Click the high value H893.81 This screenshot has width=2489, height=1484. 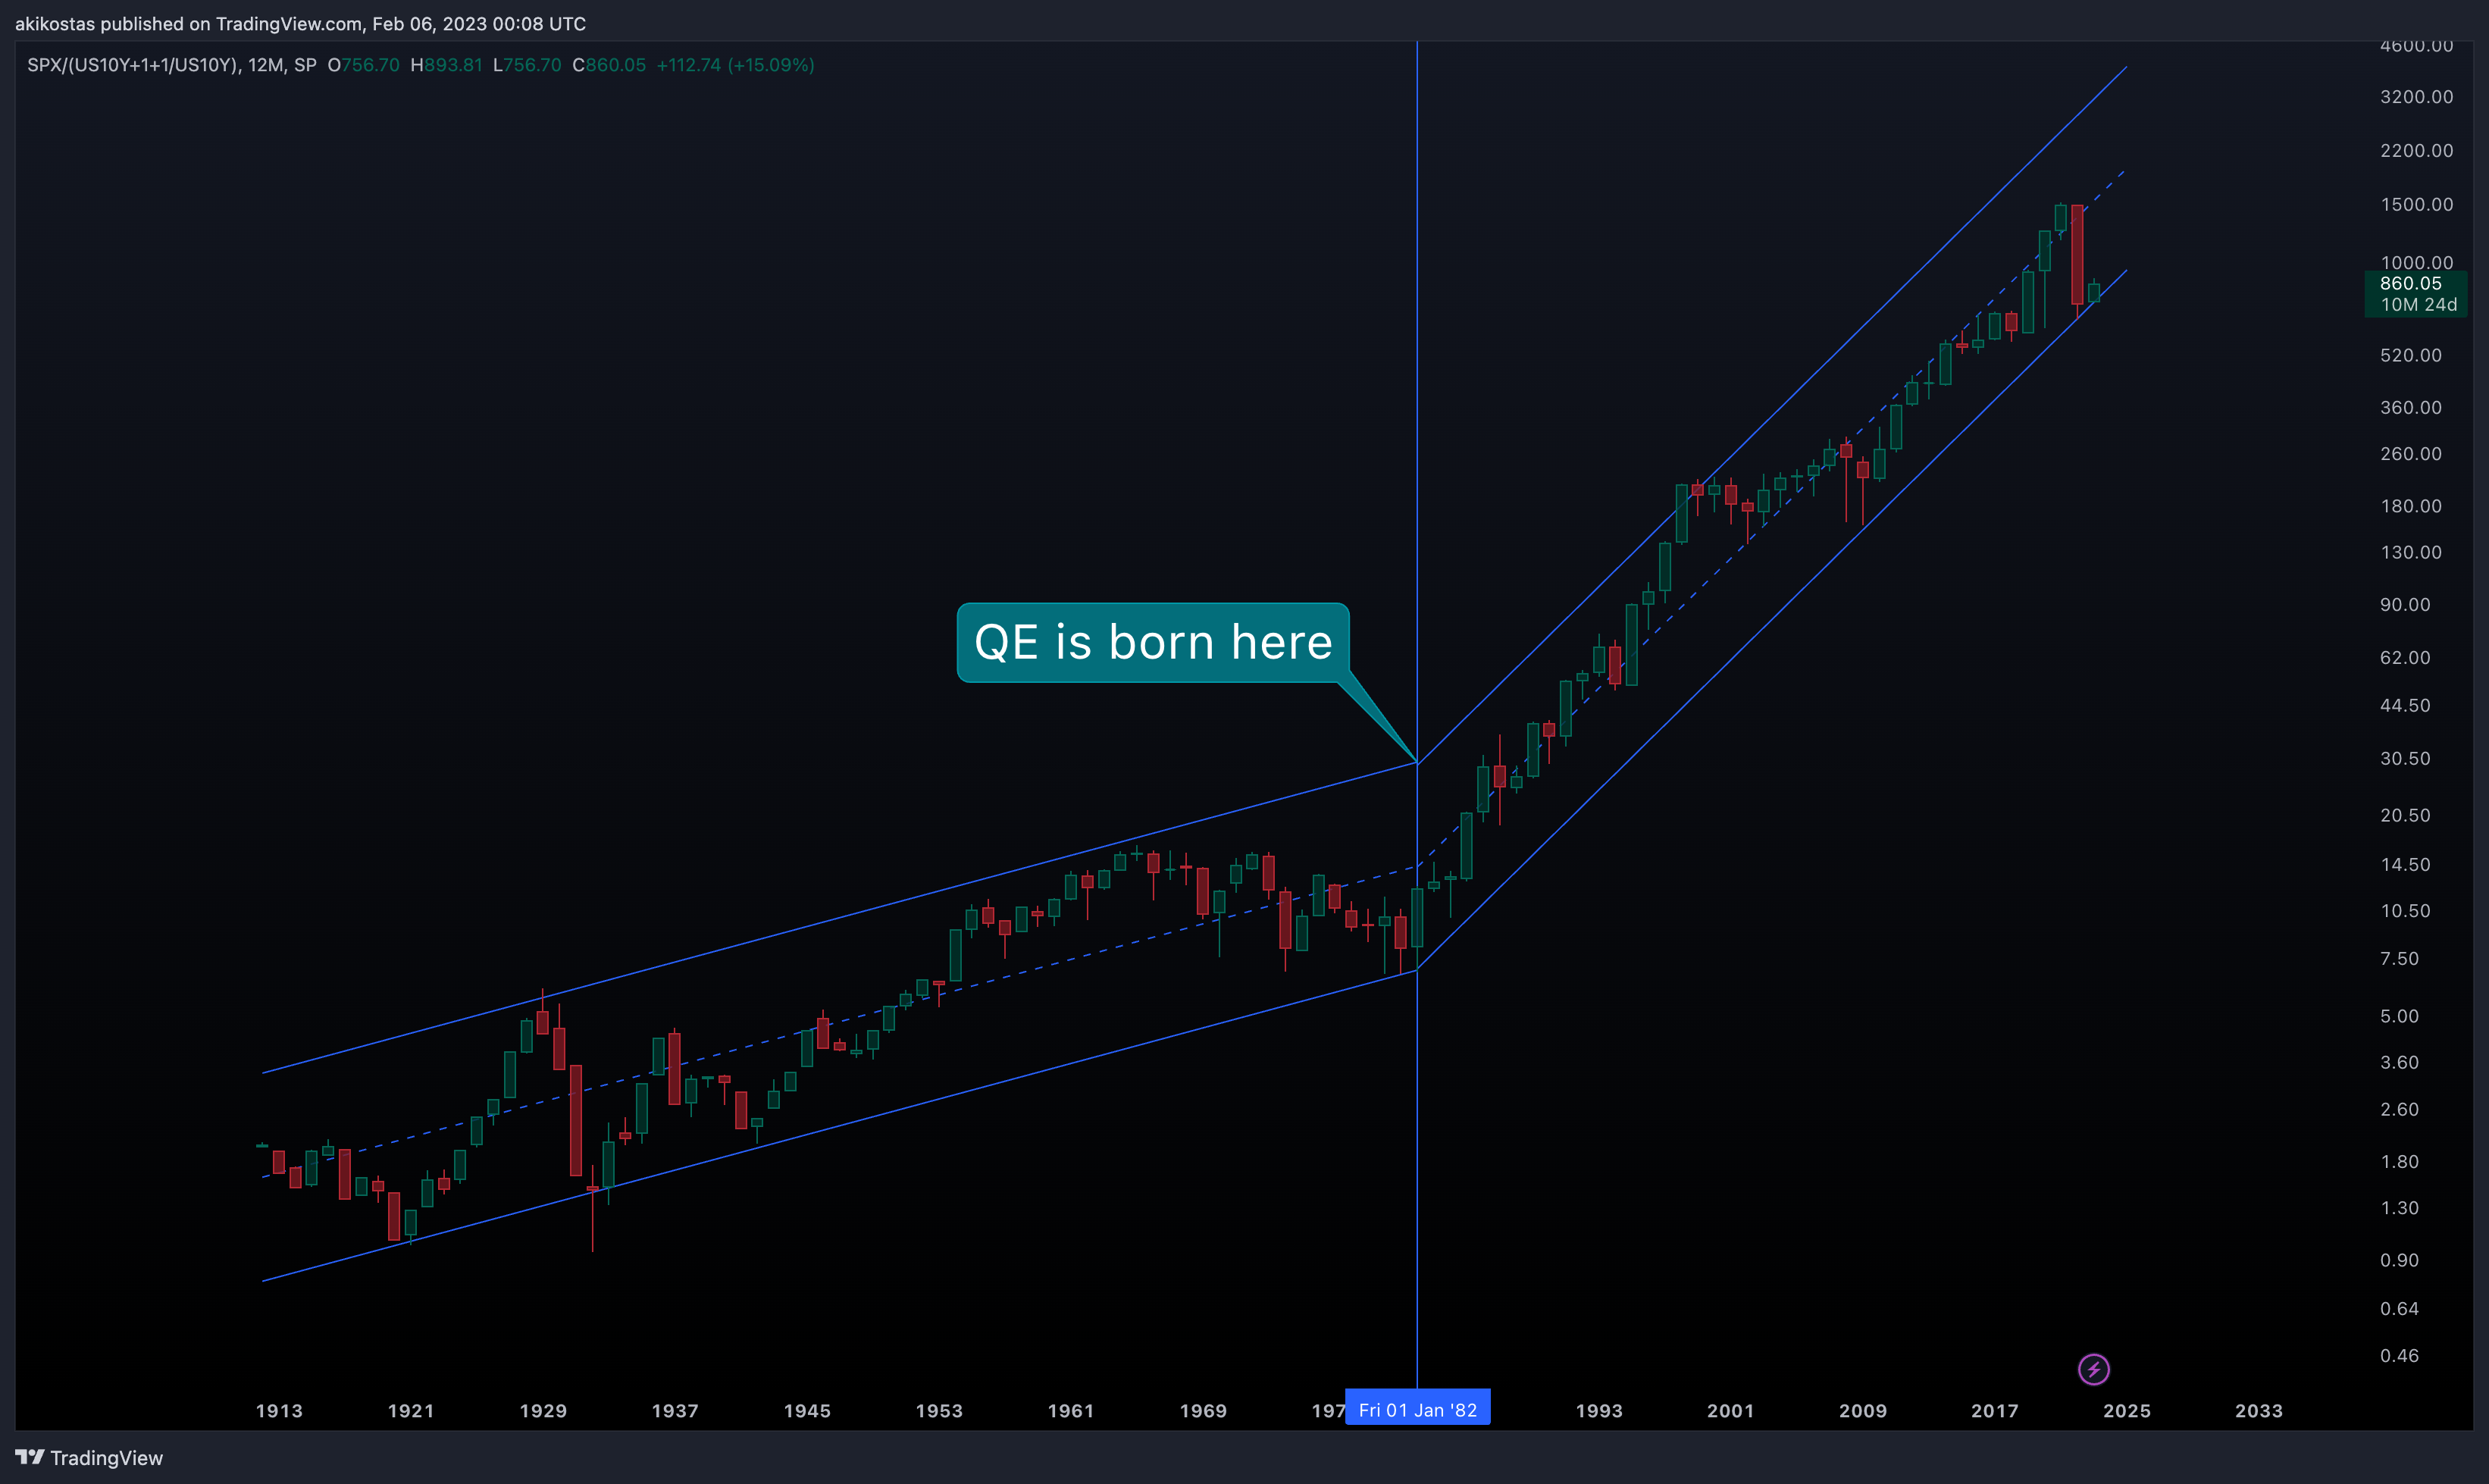point(446,65)
